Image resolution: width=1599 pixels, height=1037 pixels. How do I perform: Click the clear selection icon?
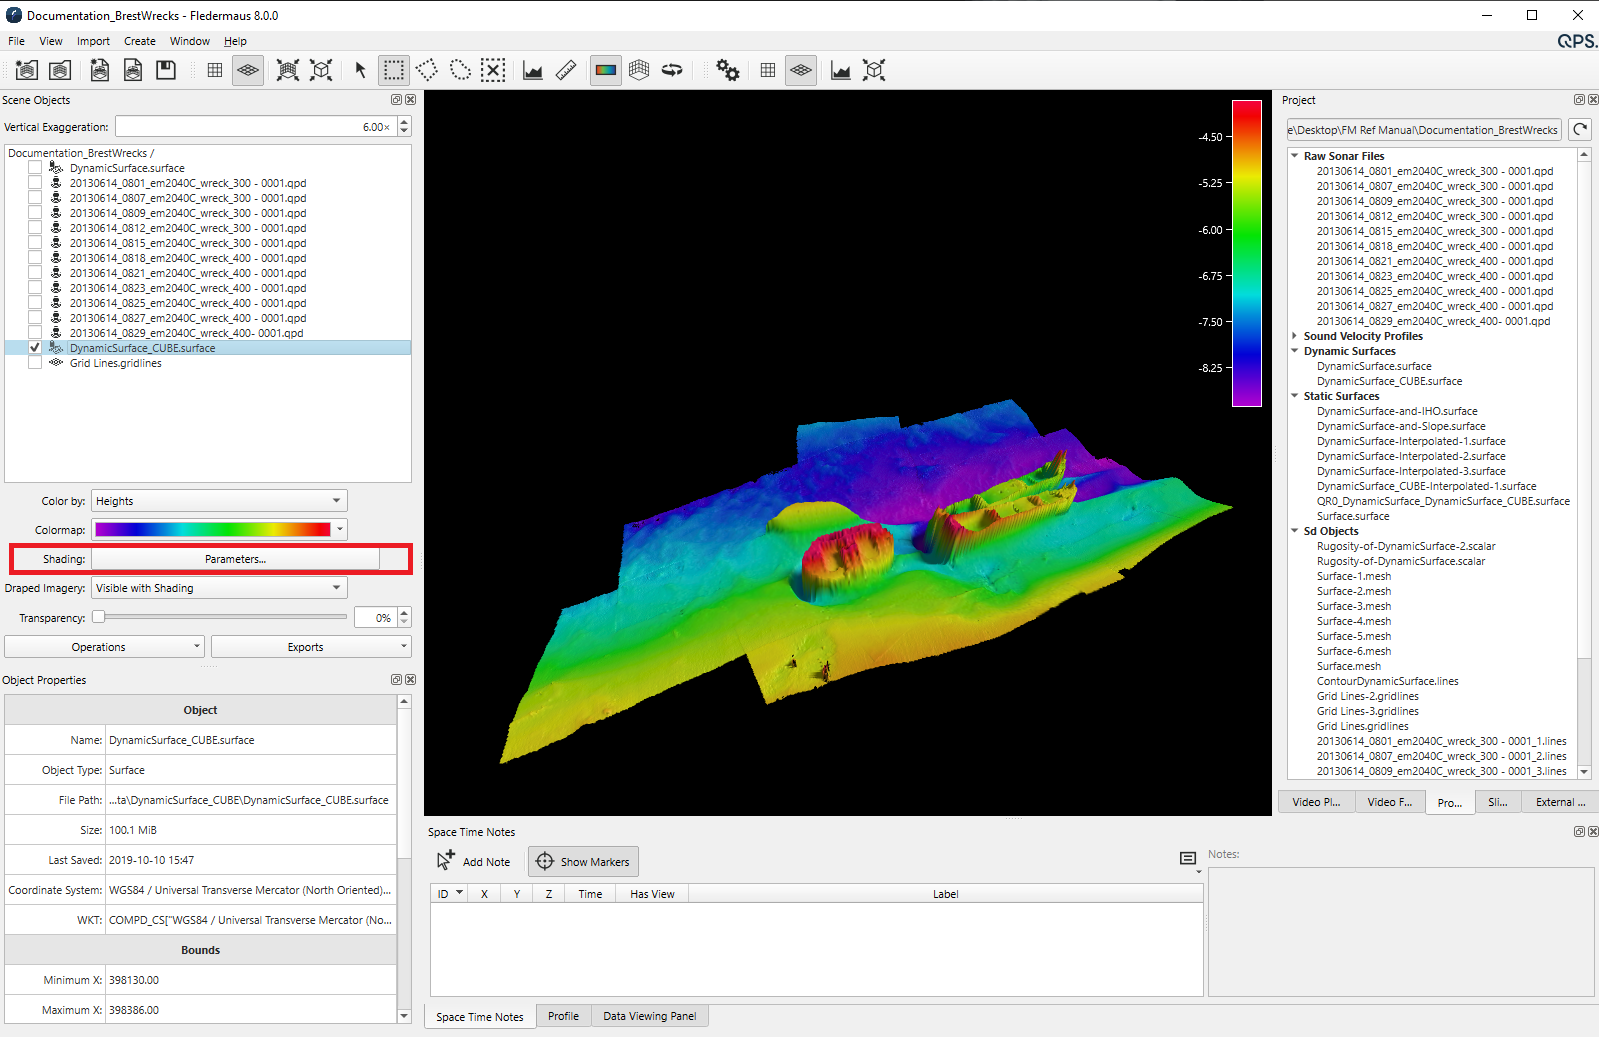pos(493,70)
